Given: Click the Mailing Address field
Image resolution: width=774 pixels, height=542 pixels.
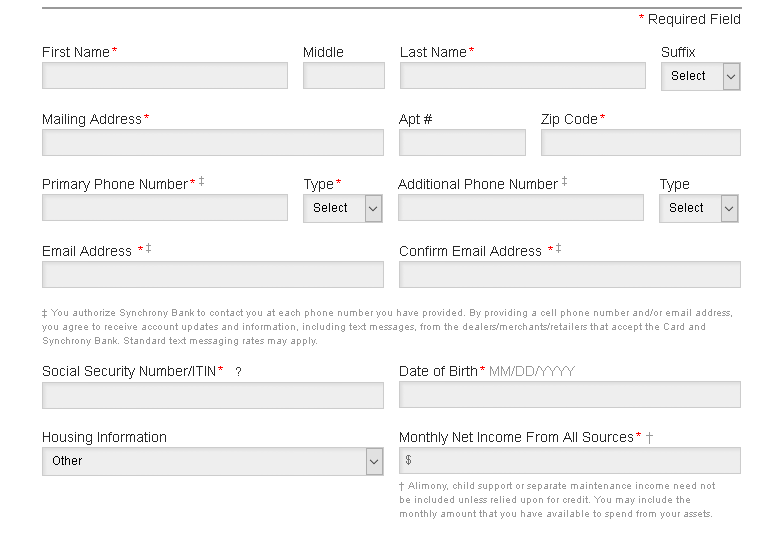Looking at the screenshot, I should coord(213,143).
